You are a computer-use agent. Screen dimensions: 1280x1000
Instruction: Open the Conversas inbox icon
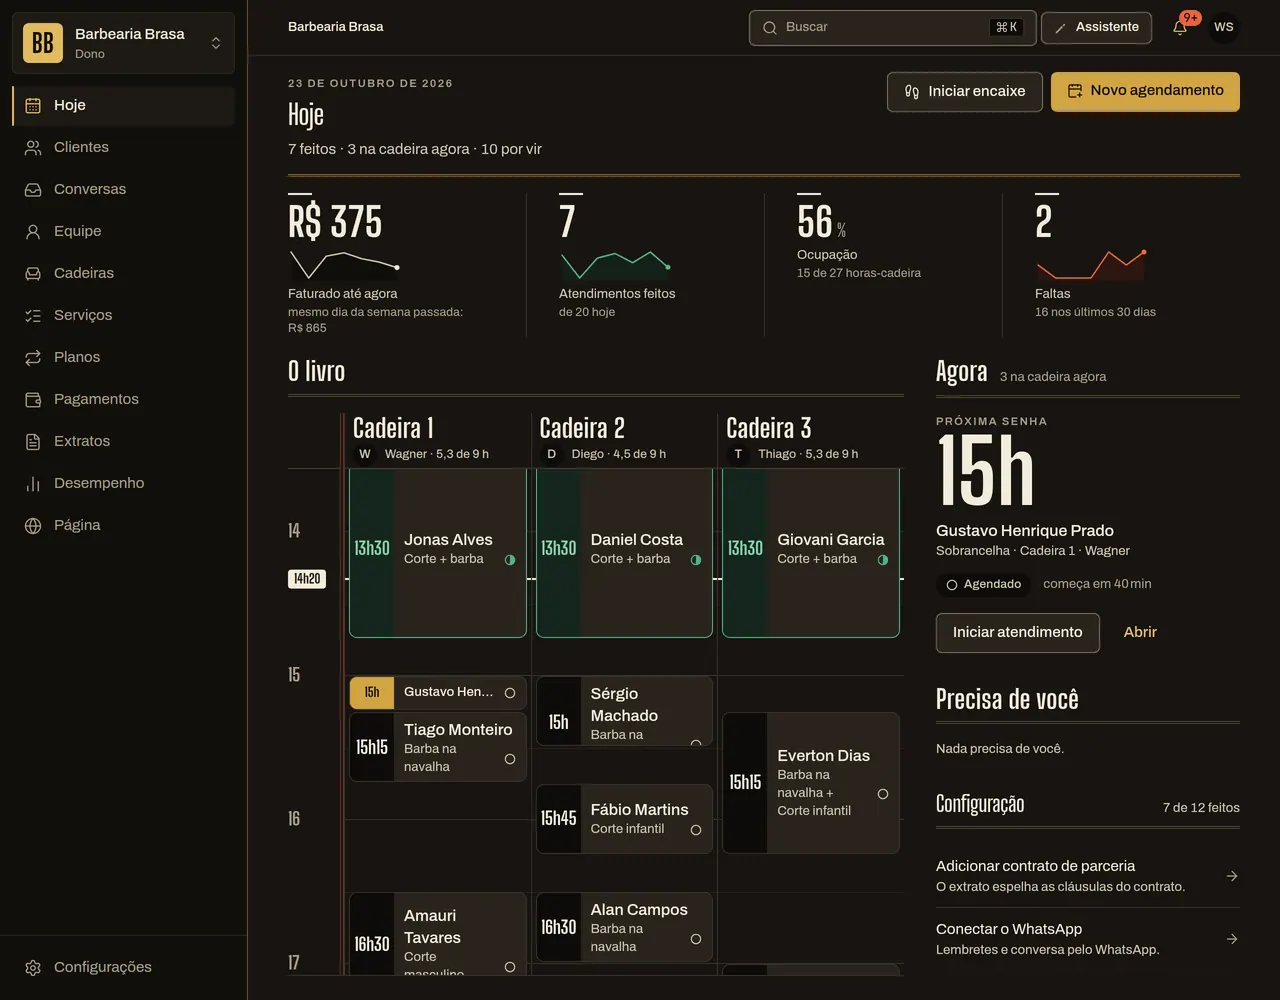33,189
